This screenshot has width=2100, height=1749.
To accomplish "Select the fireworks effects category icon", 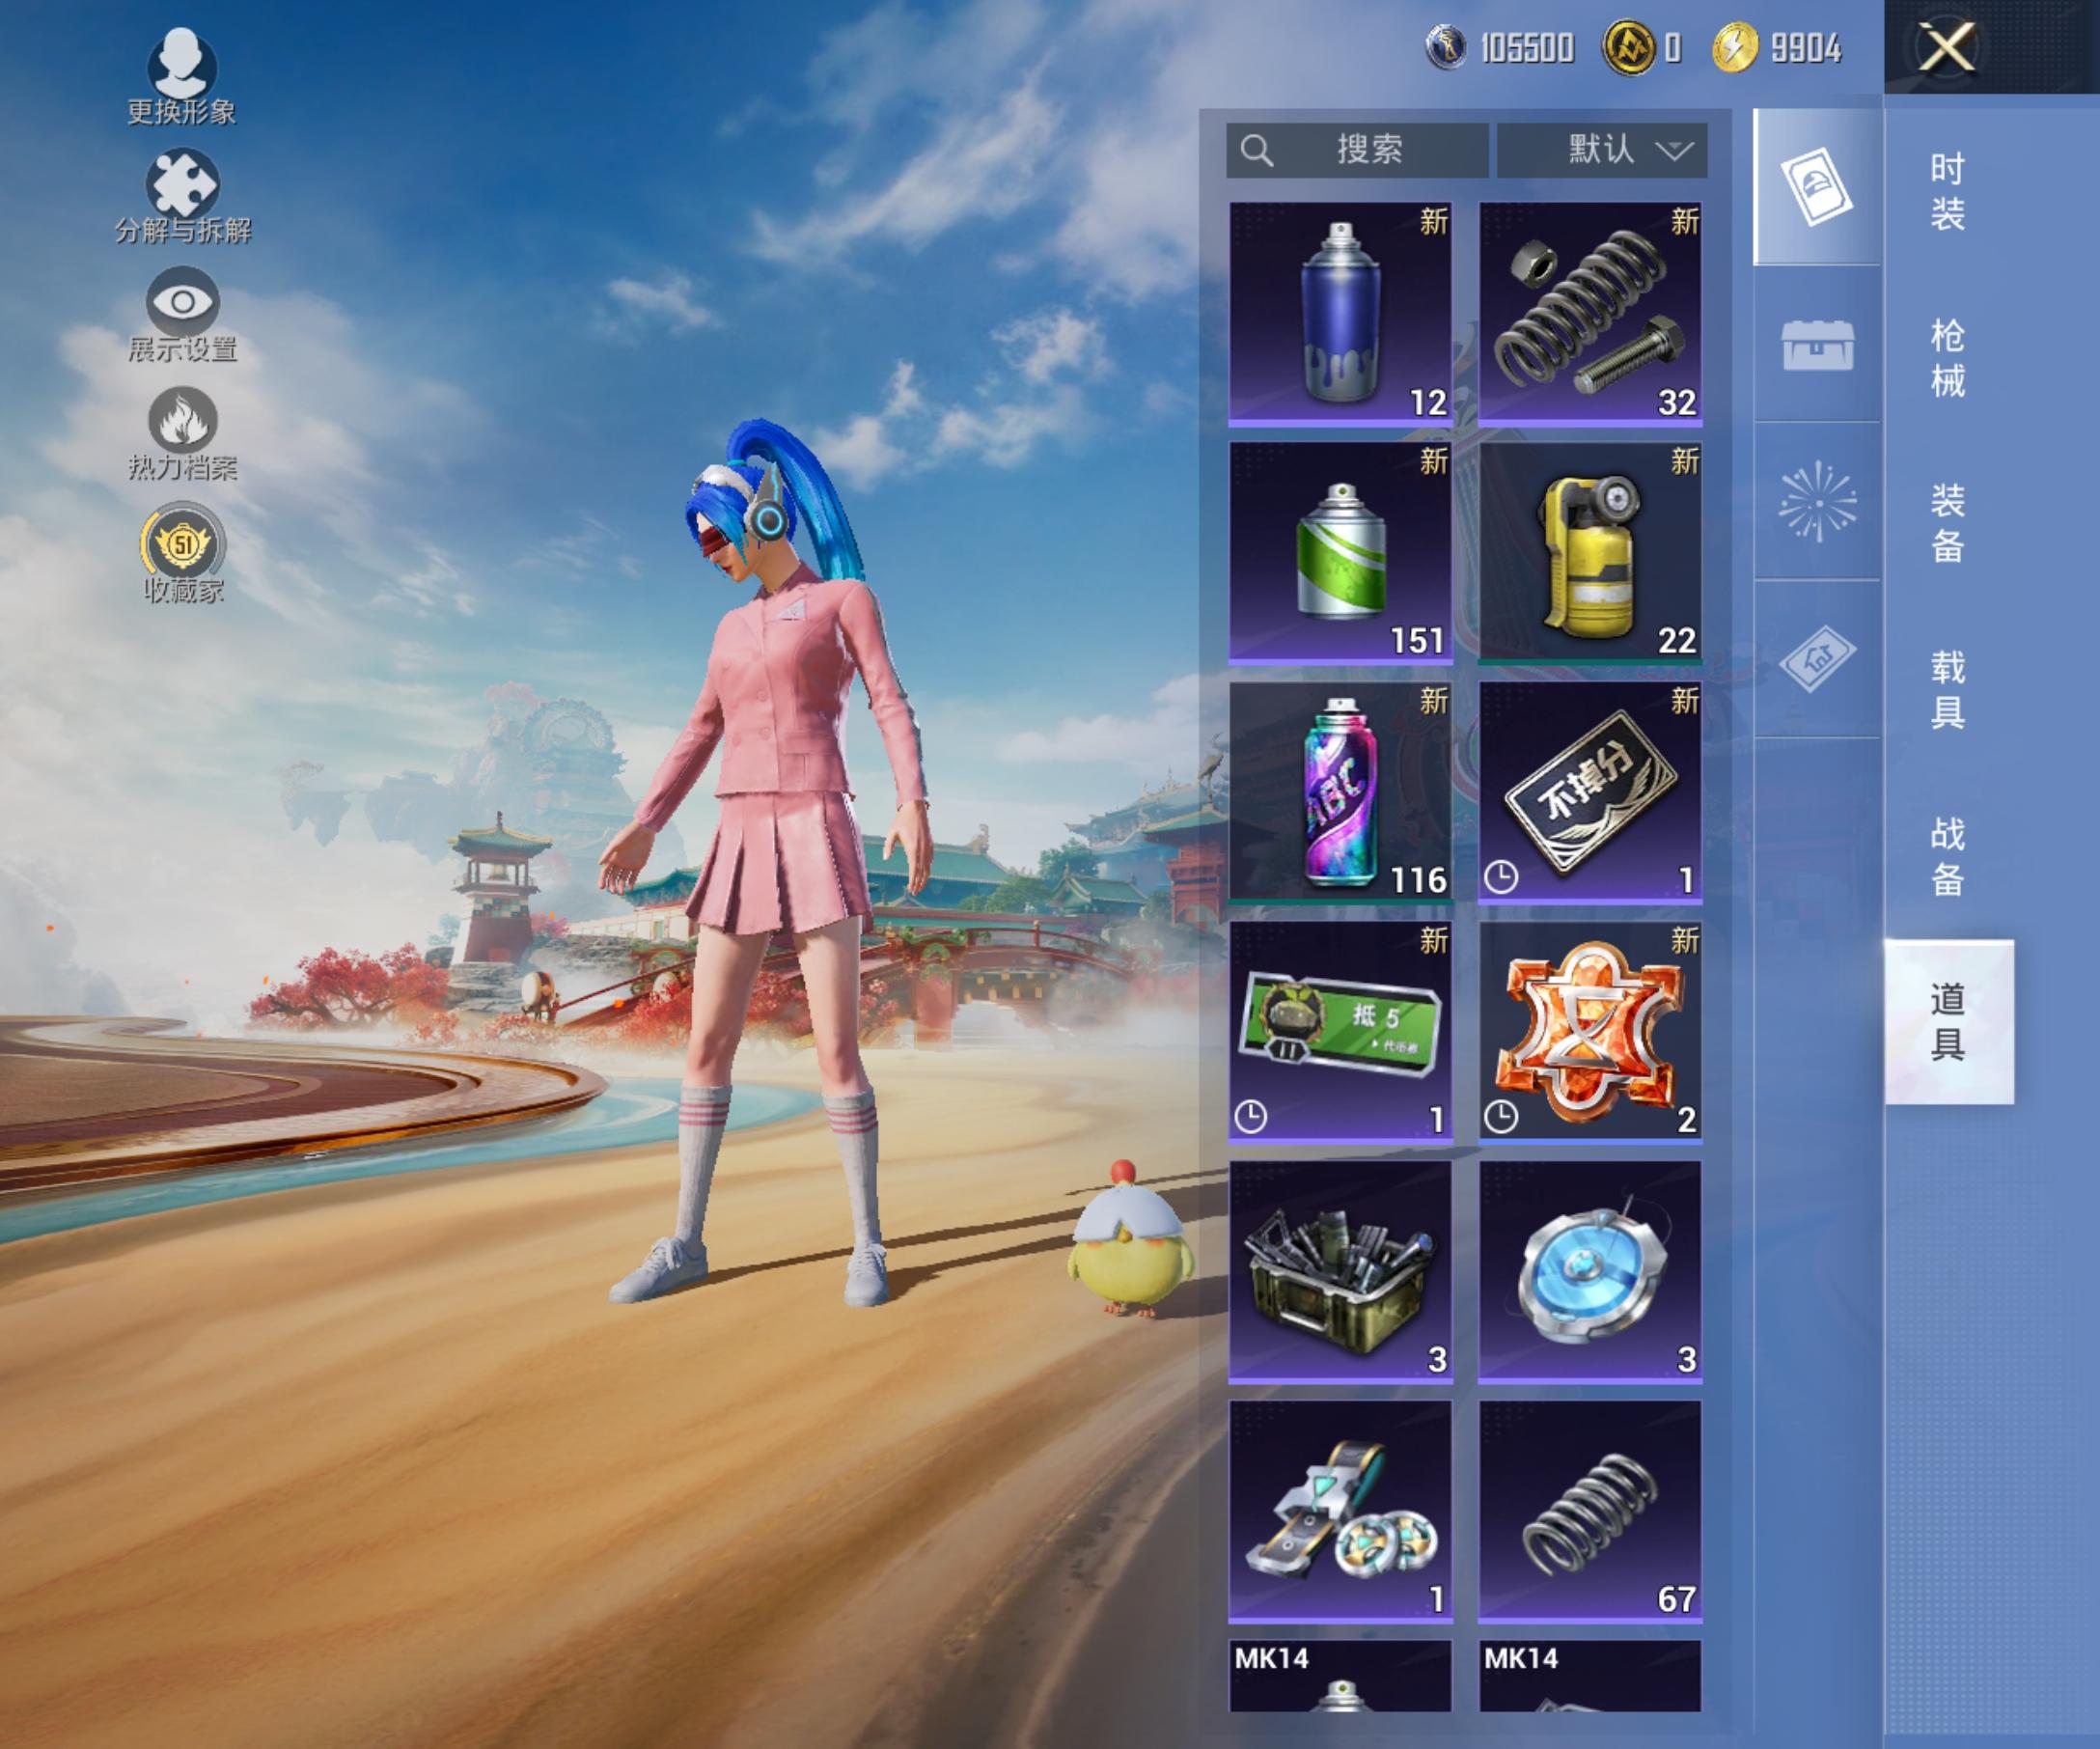I will [1817, 501].
